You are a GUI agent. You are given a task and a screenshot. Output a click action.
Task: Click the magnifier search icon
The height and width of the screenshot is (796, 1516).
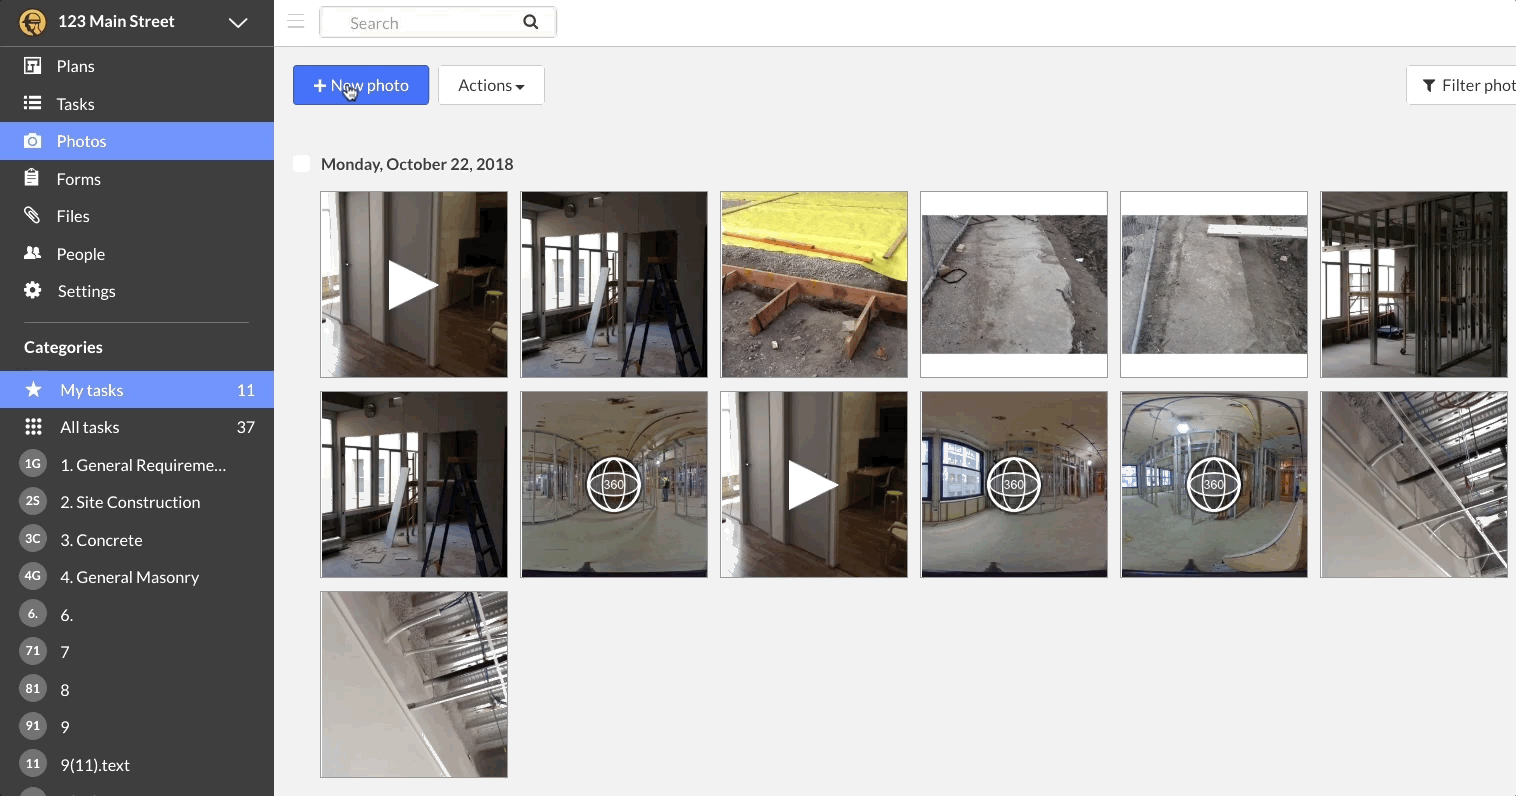tap(531, 22)
